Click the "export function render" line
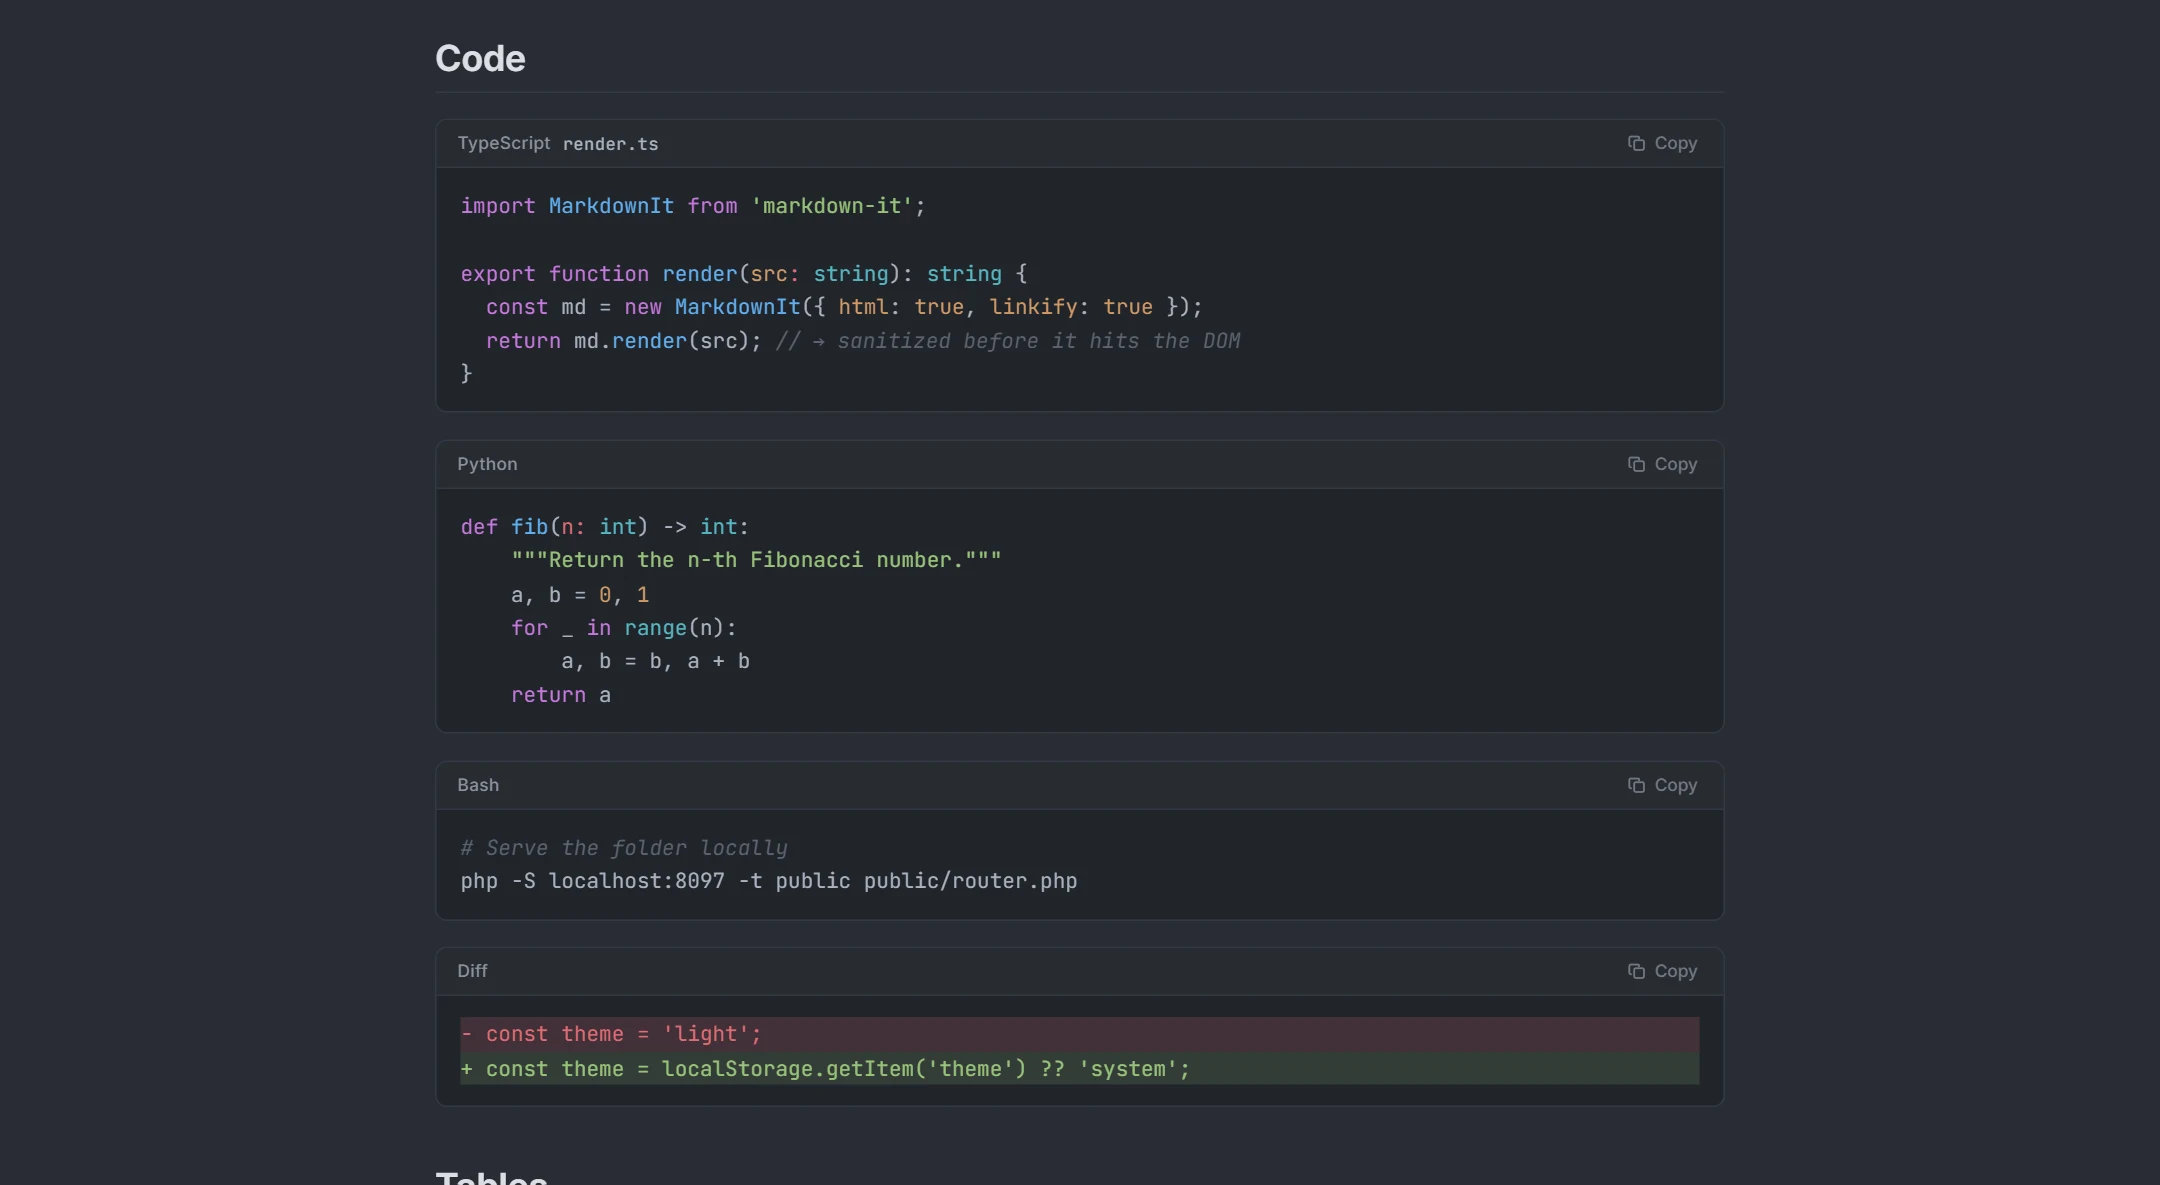This screenshot has height=1185, width=2160. coord(744,274)
